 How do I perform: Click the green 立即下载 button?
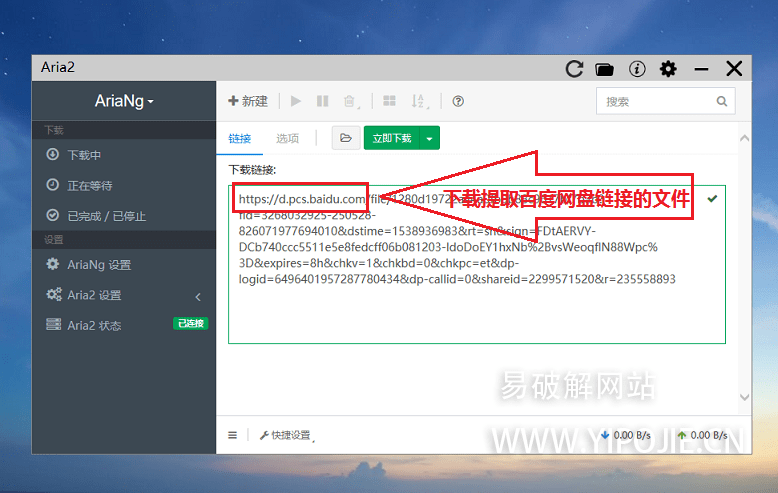(391, 138)
